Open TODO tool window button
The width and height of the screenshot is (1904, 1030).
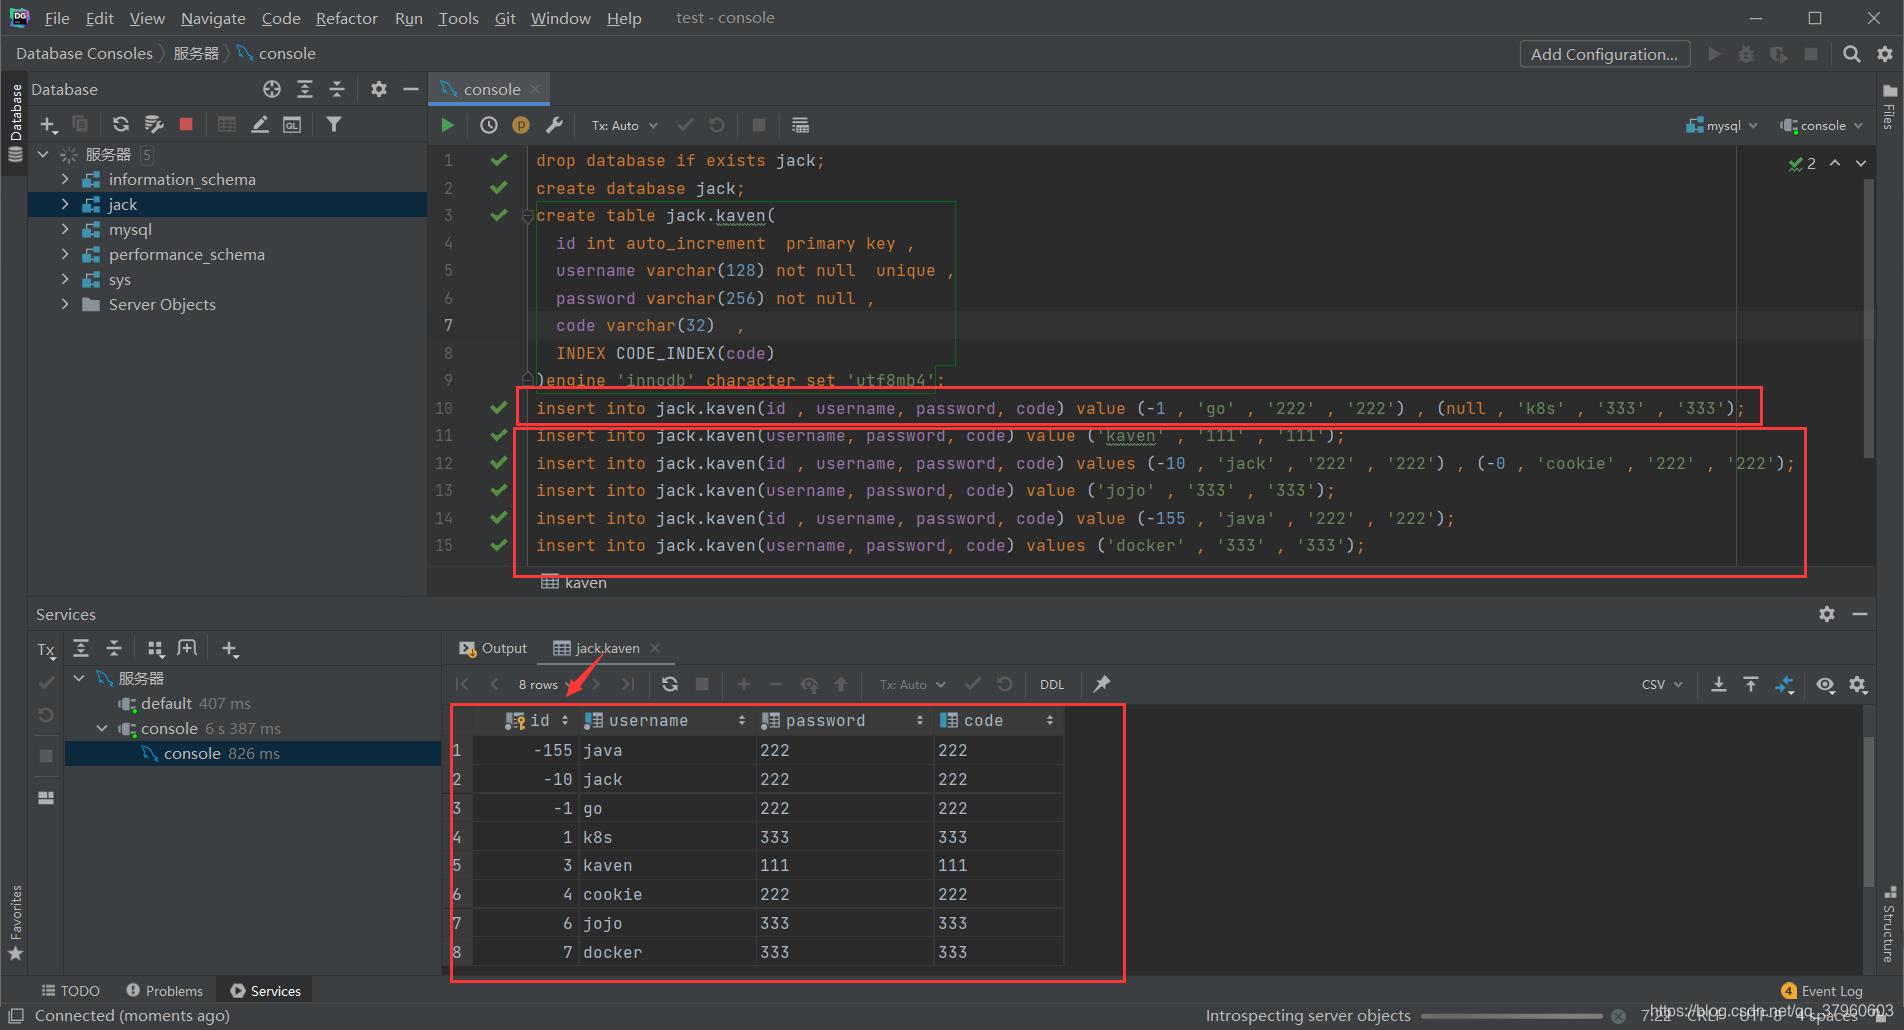[x=70, y=991]
